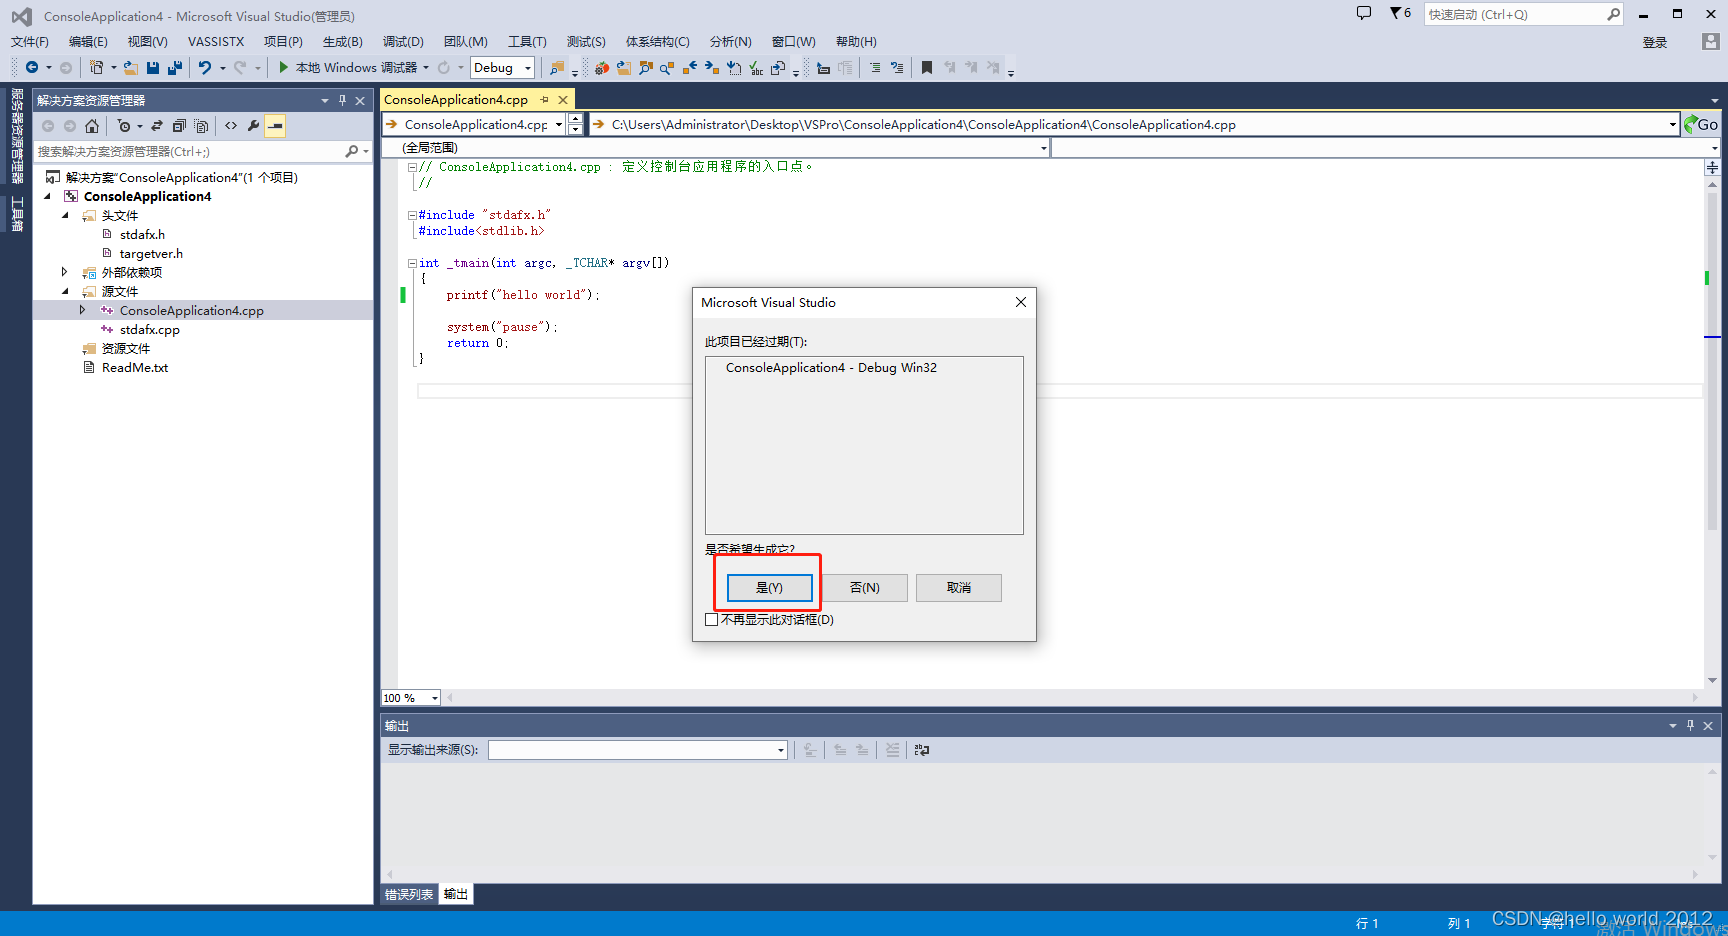Click the feedback speech bubble icon
This screenshot has height=936, width=1728.
tap(1364, 13)
